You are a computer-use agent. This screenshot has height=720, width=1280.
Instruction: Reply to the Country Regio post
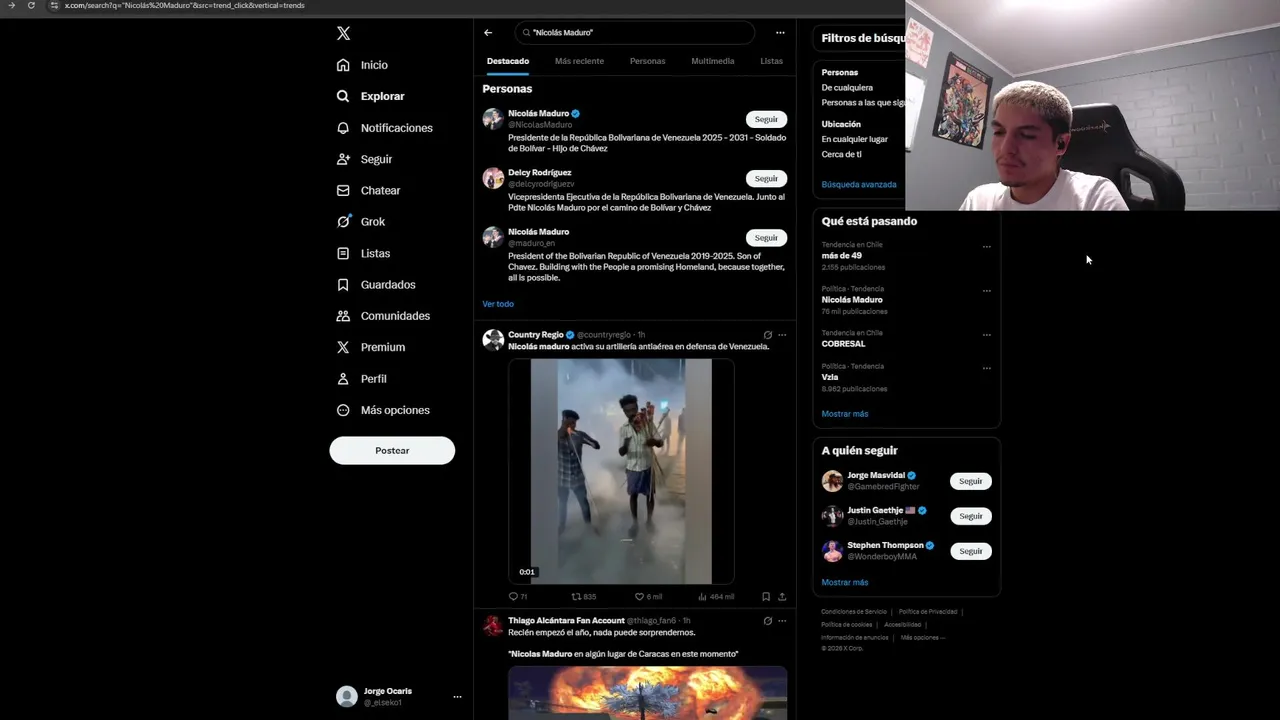tap(518, 596)
